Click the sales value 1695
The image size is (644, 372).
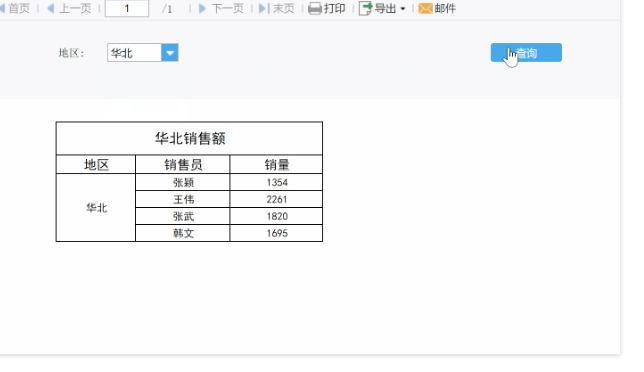276,233
